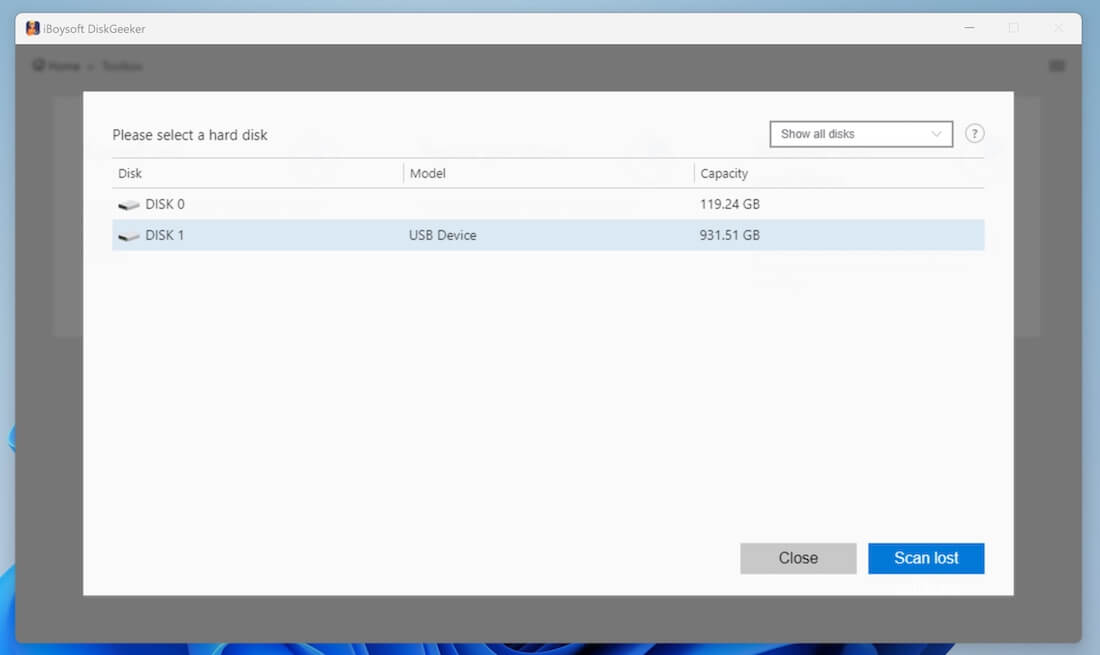Click the DISK 0 drive icon
The height and width of the screenshot is (655, 1100).
[x=128, y=205]
